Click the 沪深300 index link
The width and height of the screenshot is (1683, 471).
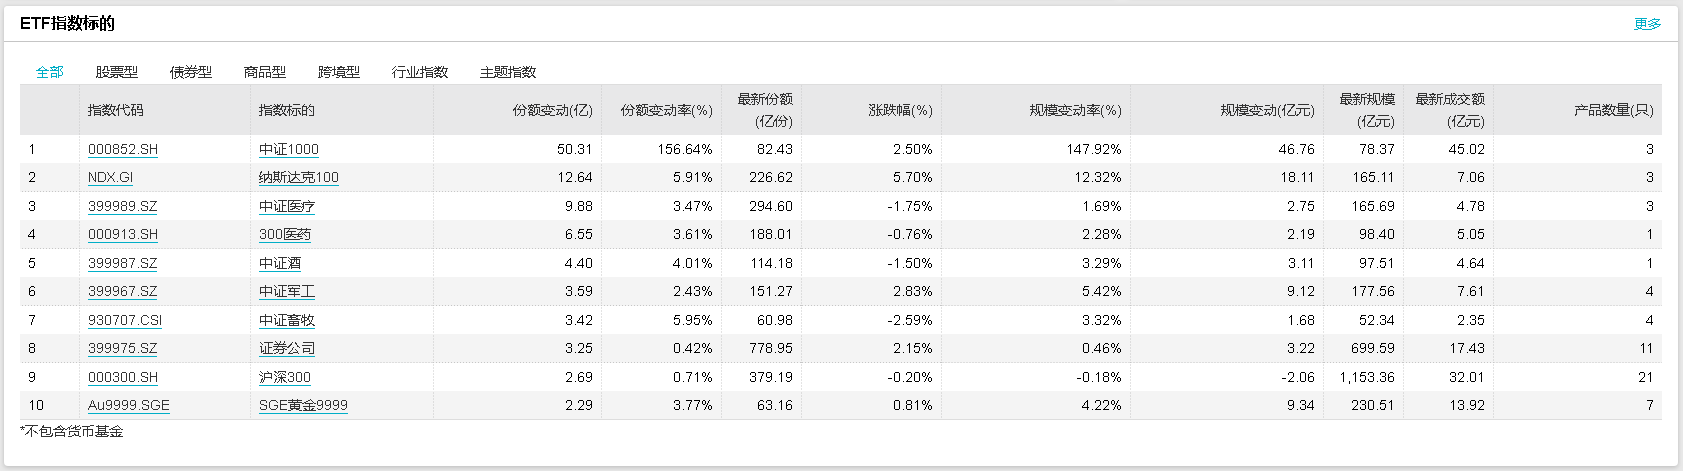pyautogui.click(x=285, y=377)
